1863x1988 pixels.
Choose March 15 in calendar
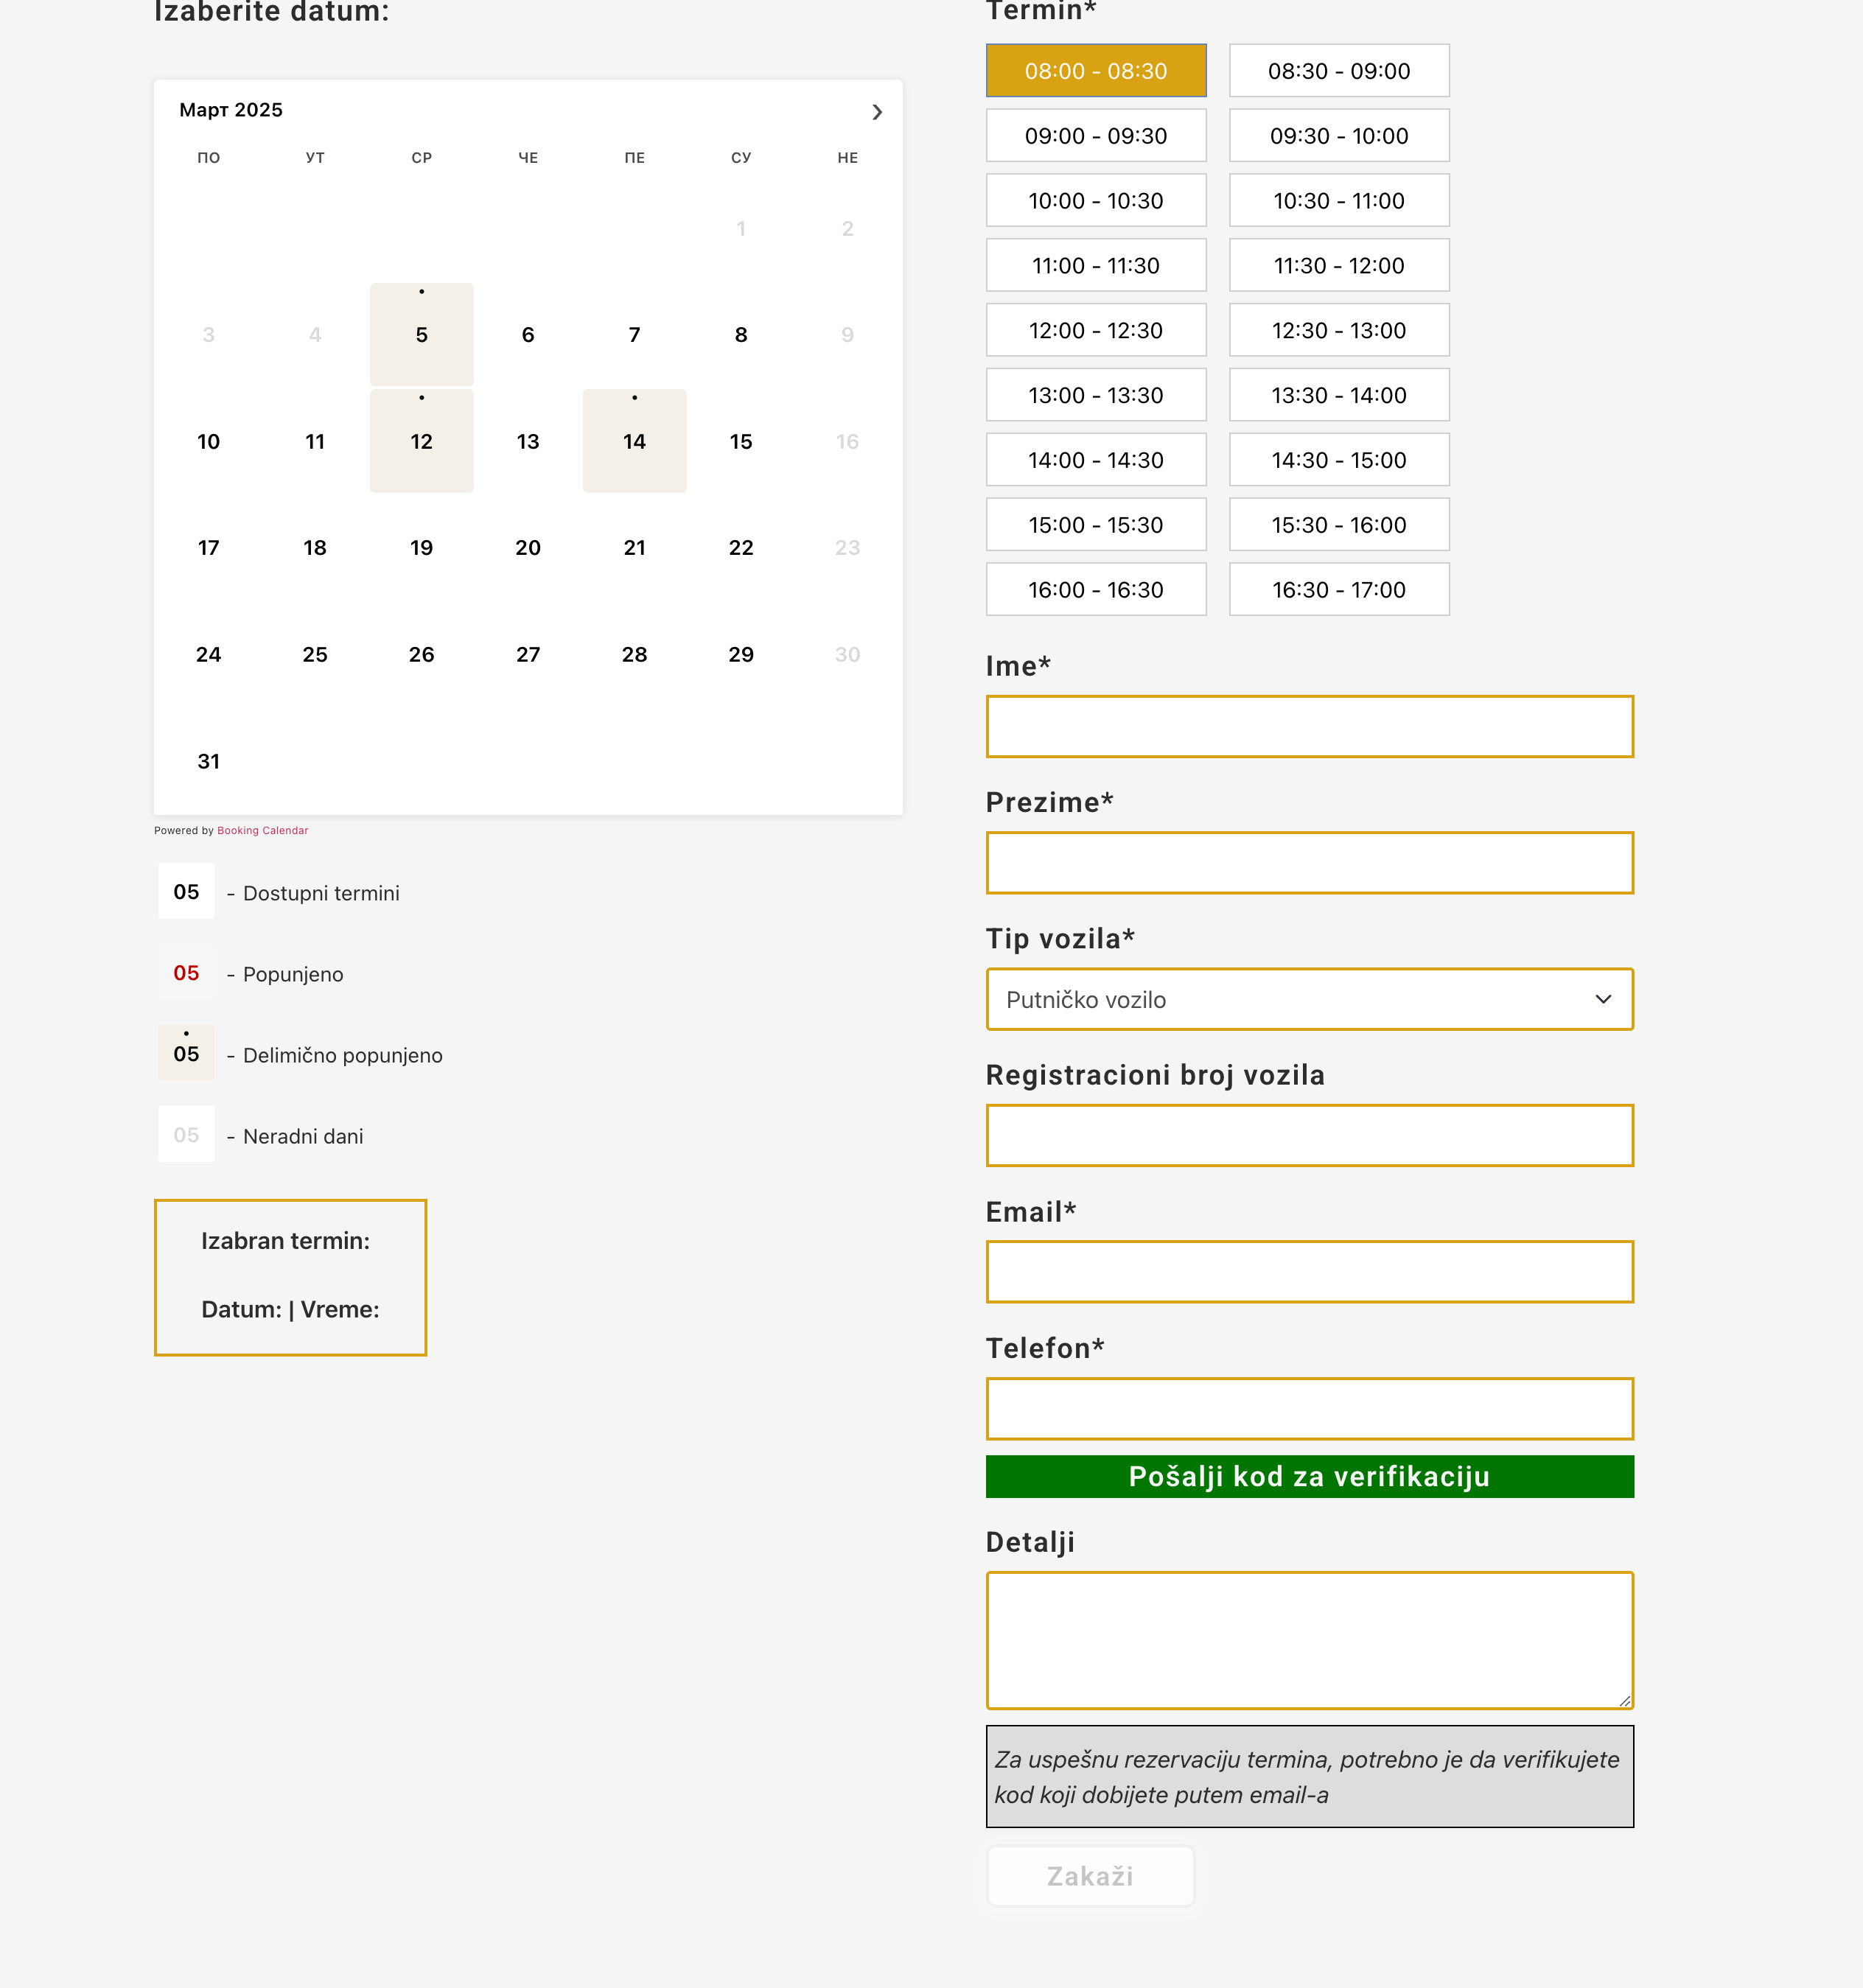[741, 441]
